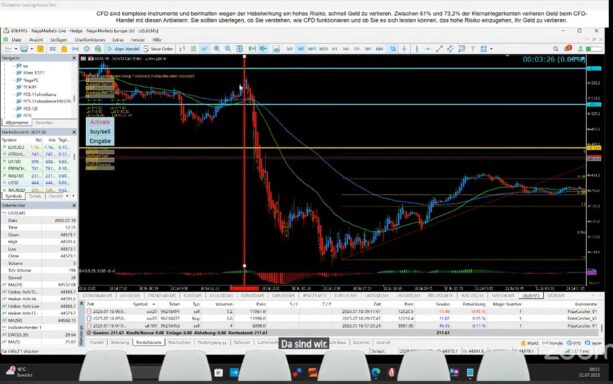This screenshot has height=384, width=613.
Task: Switch chart to line chart icon
Action: (204, 49)
